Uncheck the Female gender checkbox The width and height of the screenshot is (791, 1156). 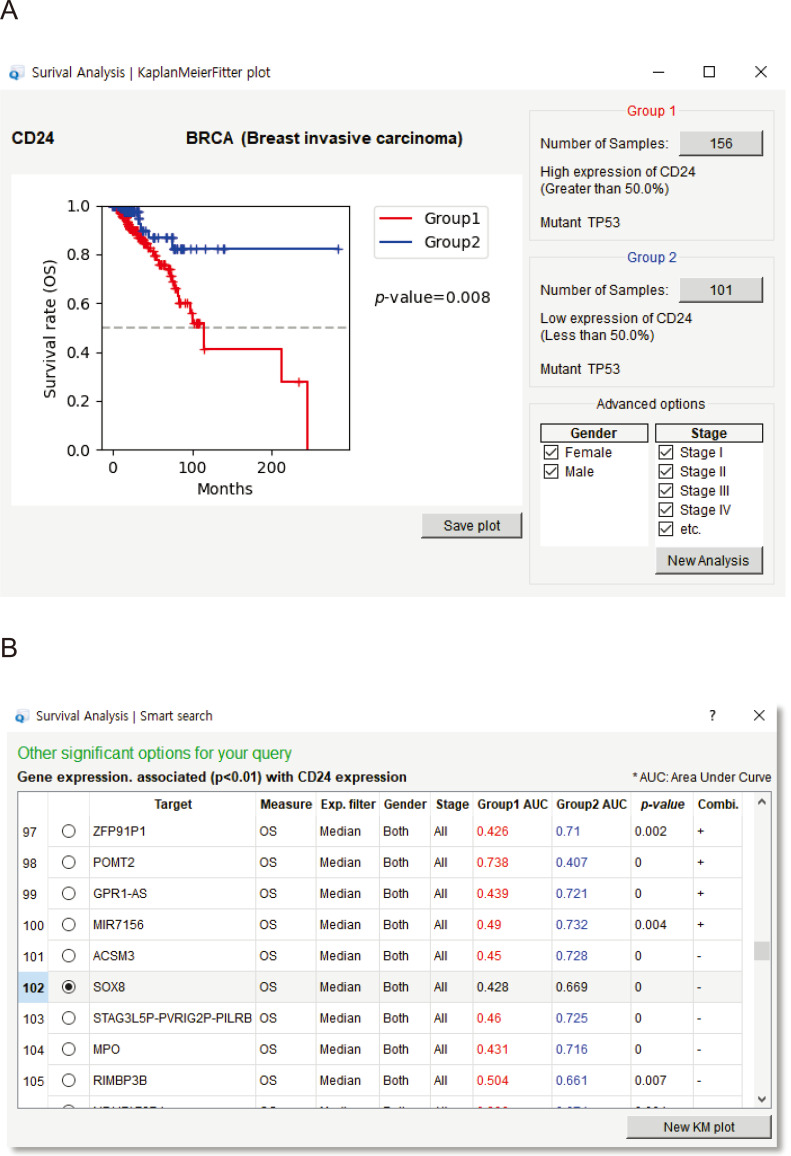551,453
